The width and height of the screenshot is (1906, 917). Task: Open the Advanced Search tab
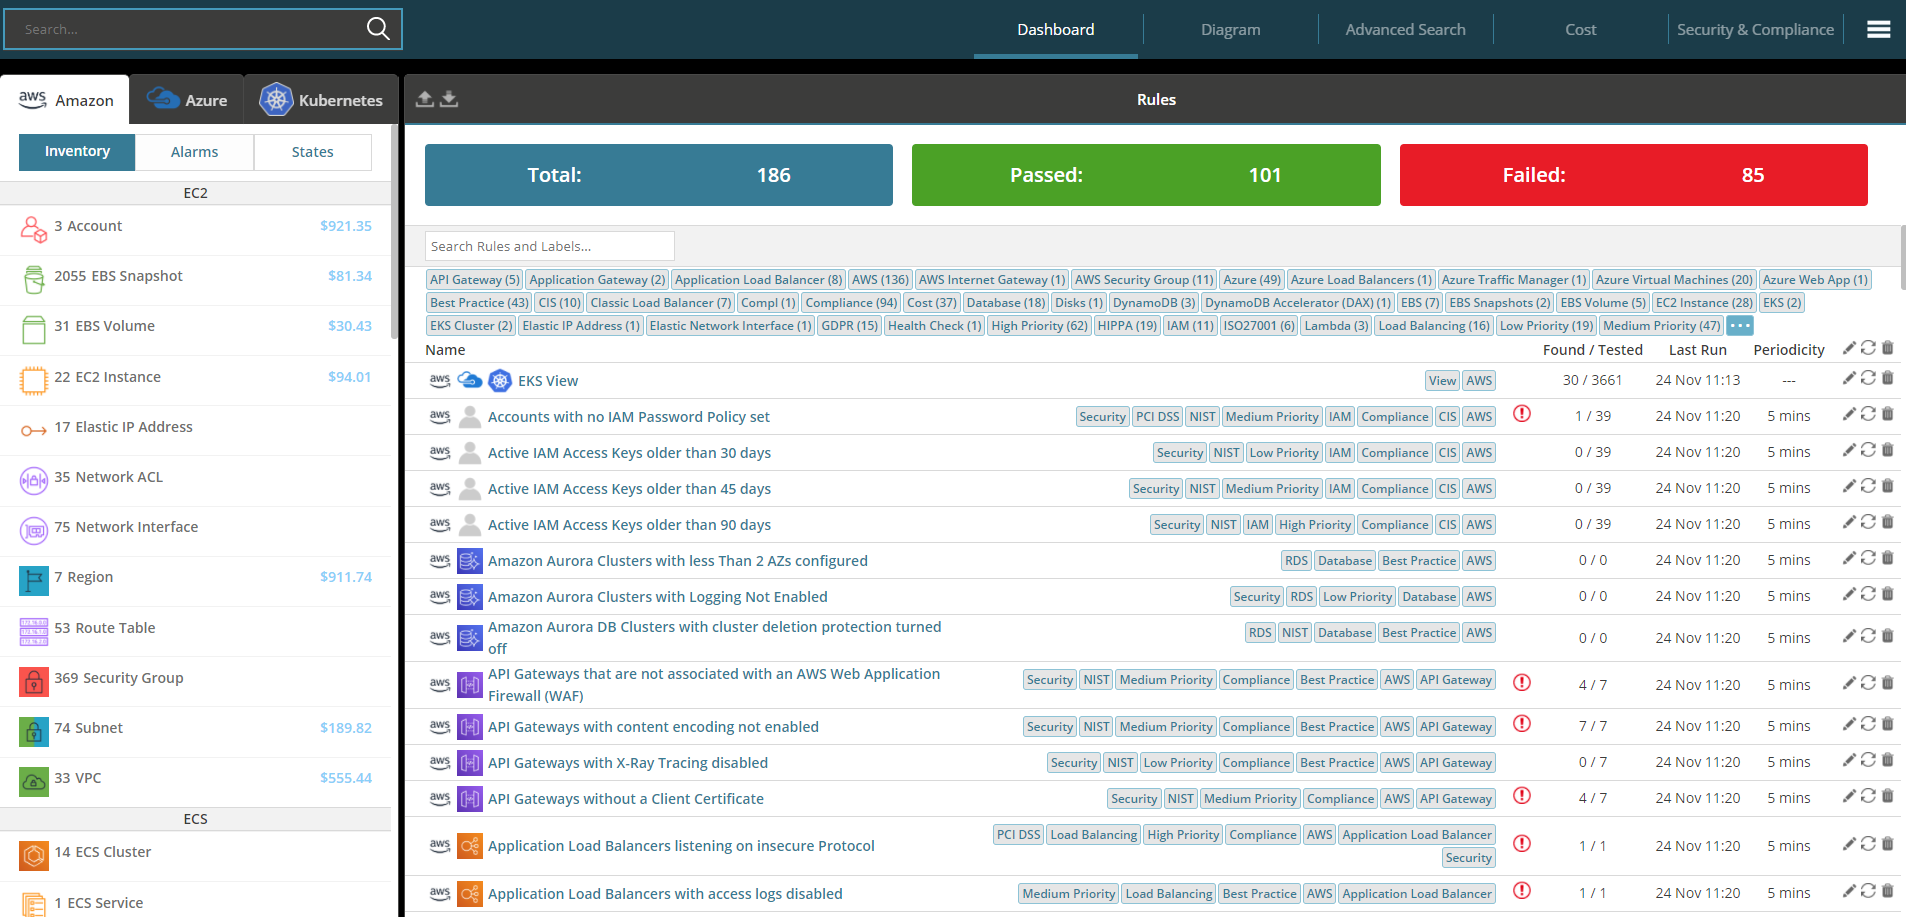1405,30
